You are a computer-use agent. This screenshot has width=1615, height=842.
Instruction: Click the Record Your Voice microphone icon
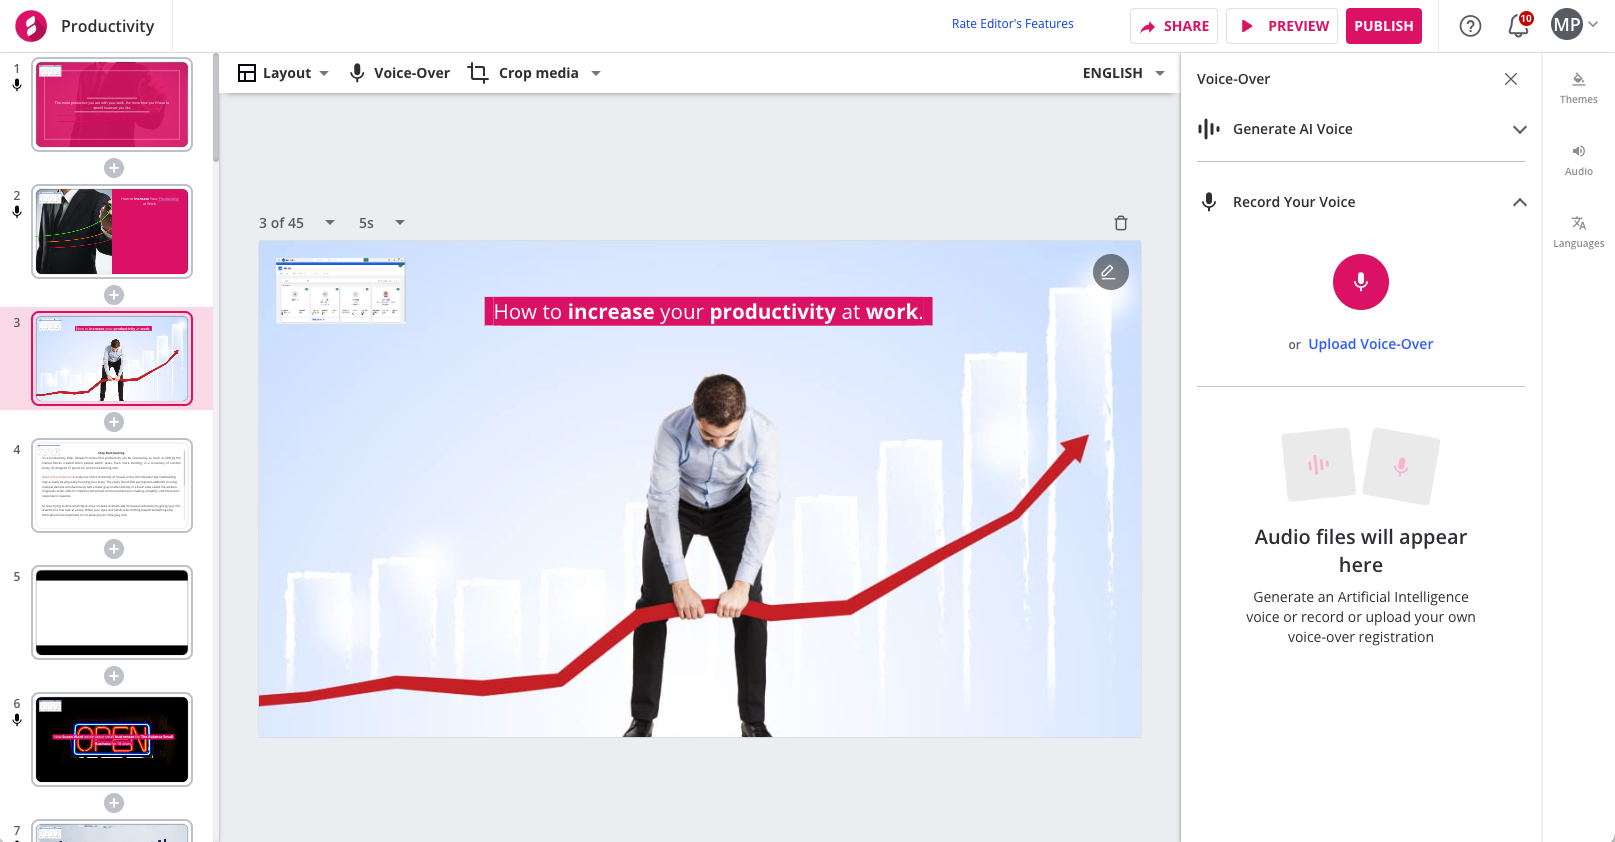pyautogui.click(x=1209, y=202)
